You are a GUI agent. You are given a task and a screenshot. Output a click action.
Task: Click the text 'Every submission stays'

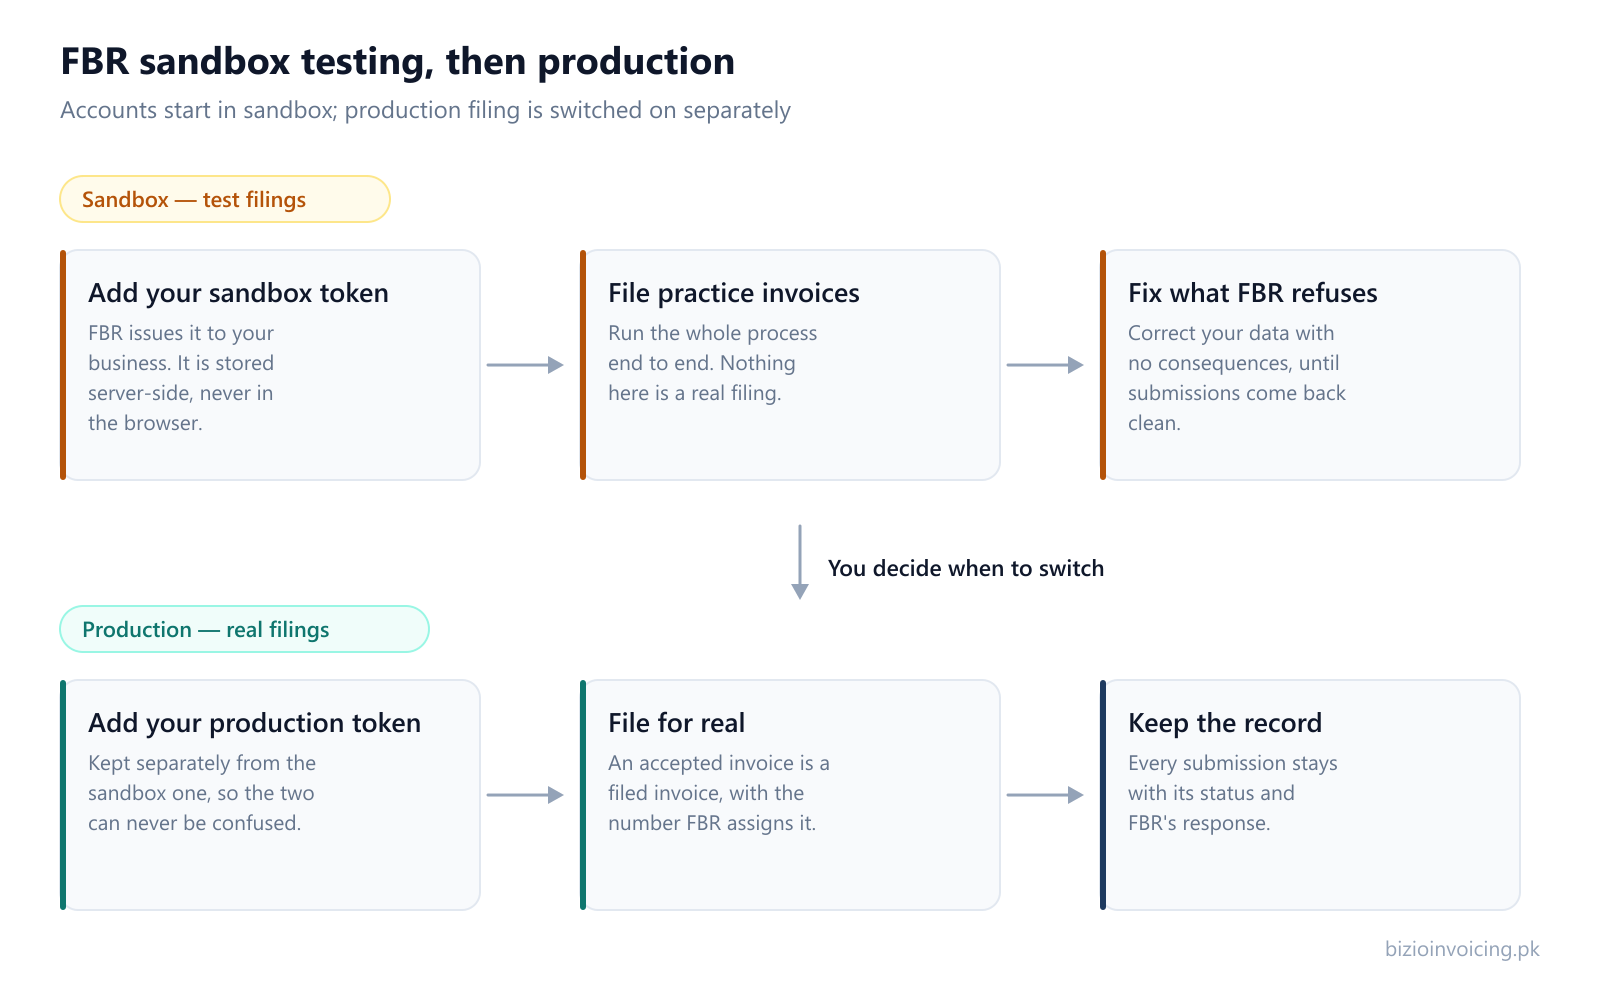point(1233,763)
